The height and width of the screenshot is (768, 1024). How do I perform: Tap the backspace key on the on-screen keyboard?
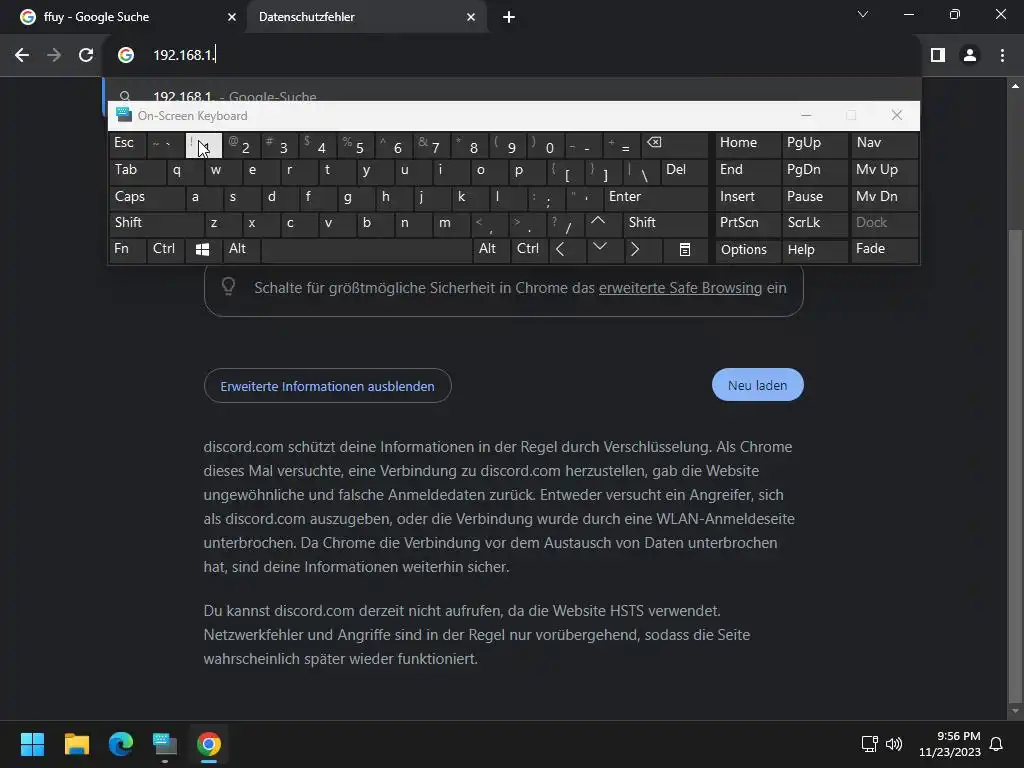(675, 145)
